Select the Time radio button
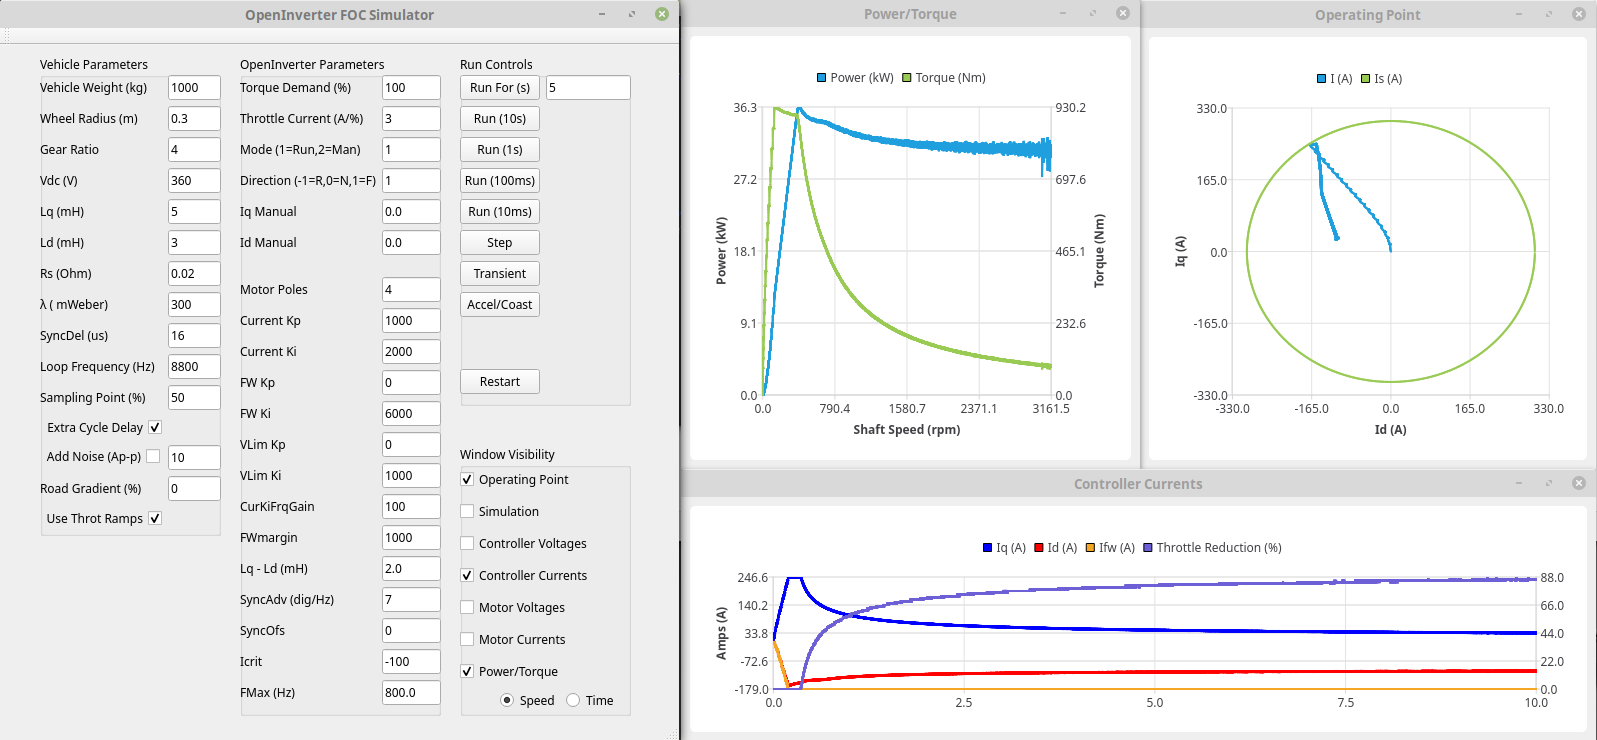The width and height of the screenshot is (1597, 740). click(x=573, y=700)
